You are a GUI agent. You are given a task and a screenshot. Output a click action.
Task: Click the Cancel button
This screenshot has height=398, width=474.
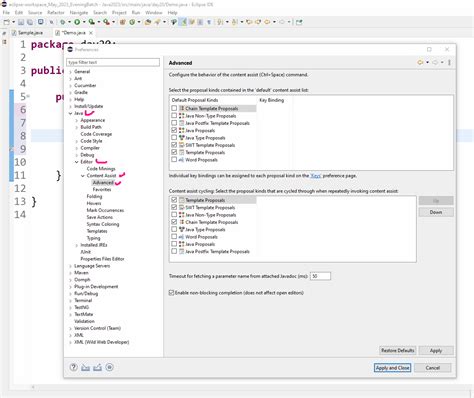(433, 368)
